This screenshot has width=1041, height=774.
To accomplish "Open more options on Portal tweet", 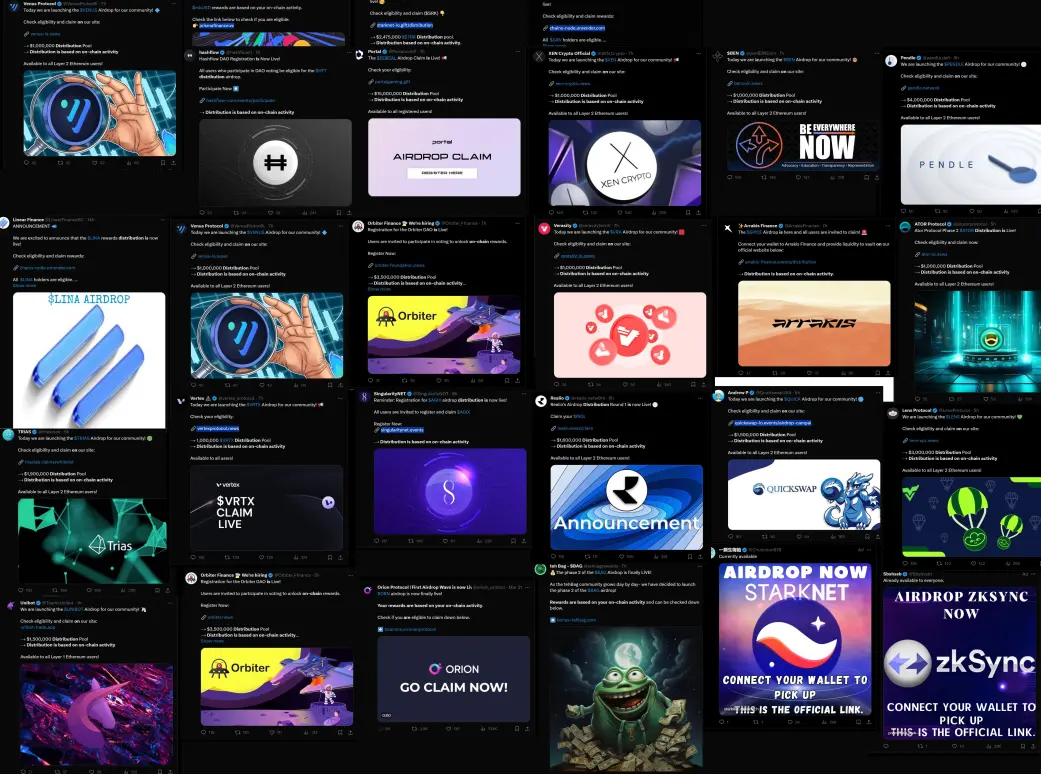I will [x=516, y=51].
